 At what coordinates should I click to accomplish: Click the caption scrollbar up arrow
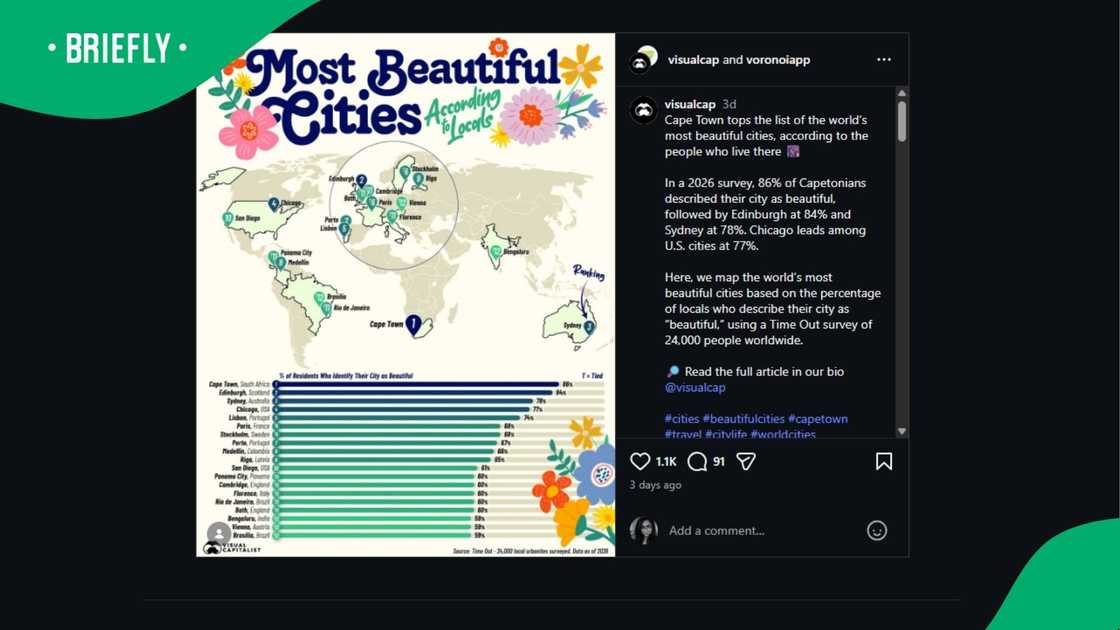click(901, 93)
